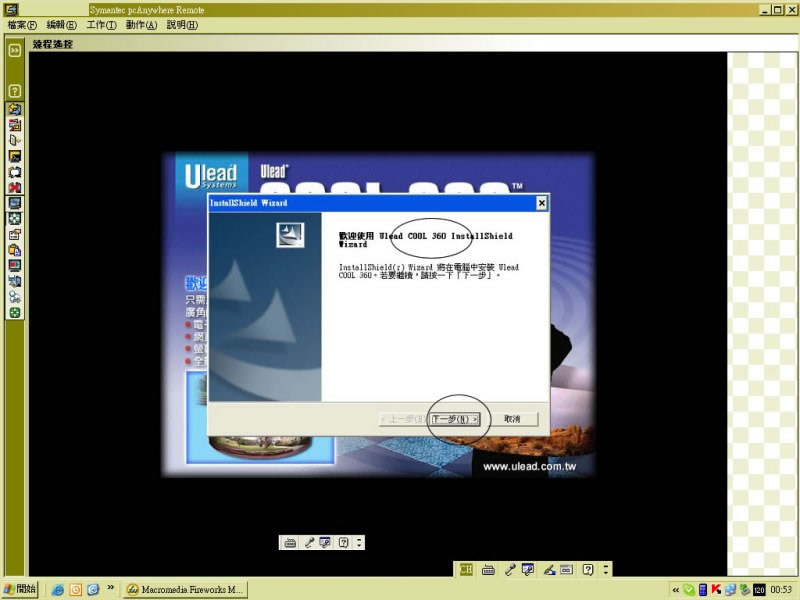Click the keypad icon beside the handwriting pen
This screenshot has width=800, height=600.
[x=566, y=569]
